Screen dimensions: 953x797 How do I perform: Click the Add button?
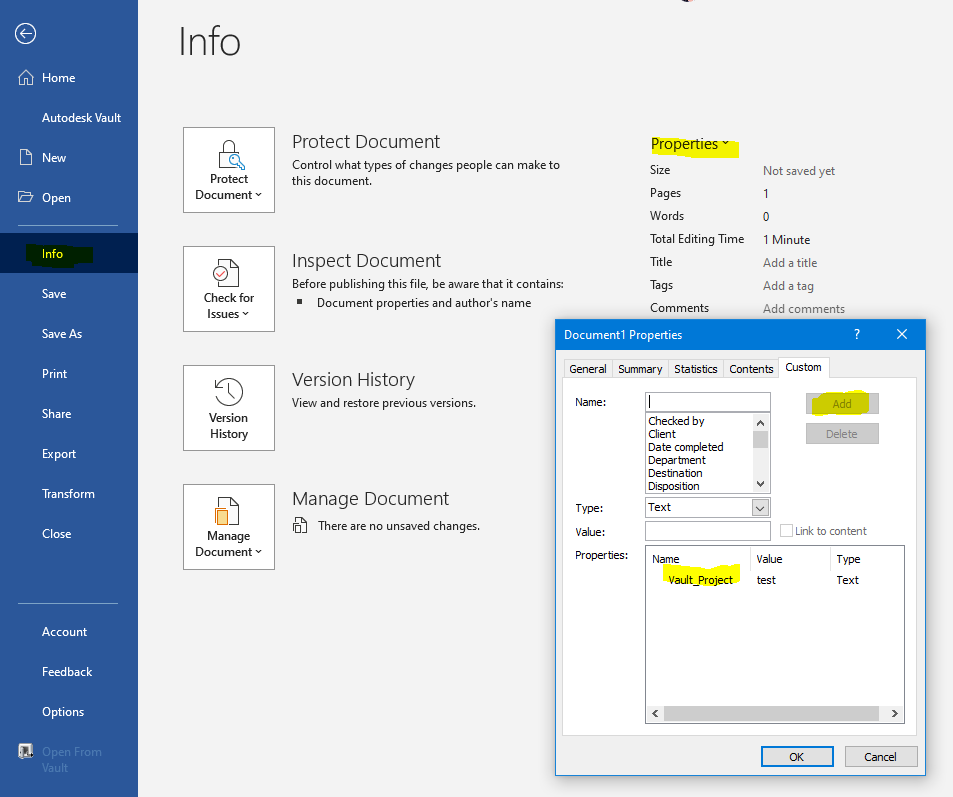coord(841,403)
